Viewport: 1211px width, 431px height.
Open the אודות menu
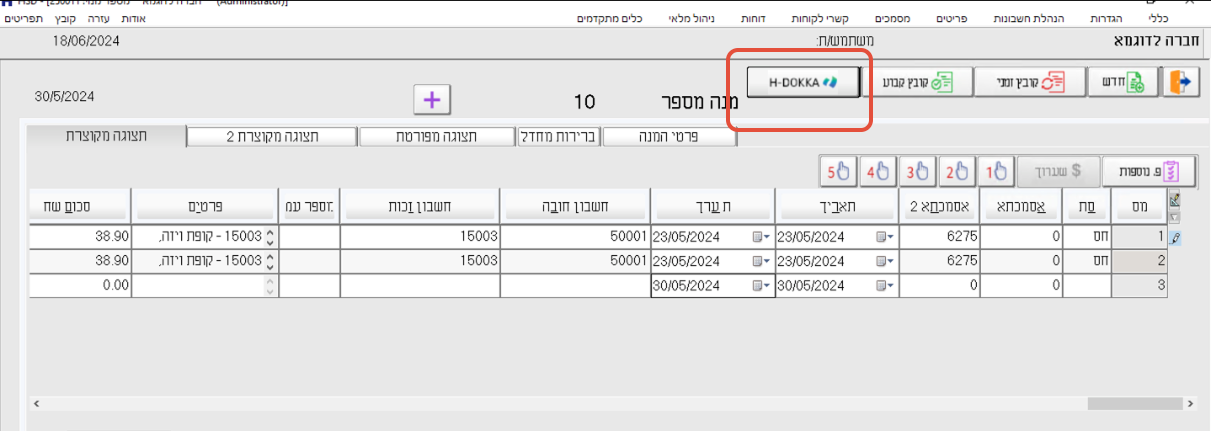click(x=133, y=19)
